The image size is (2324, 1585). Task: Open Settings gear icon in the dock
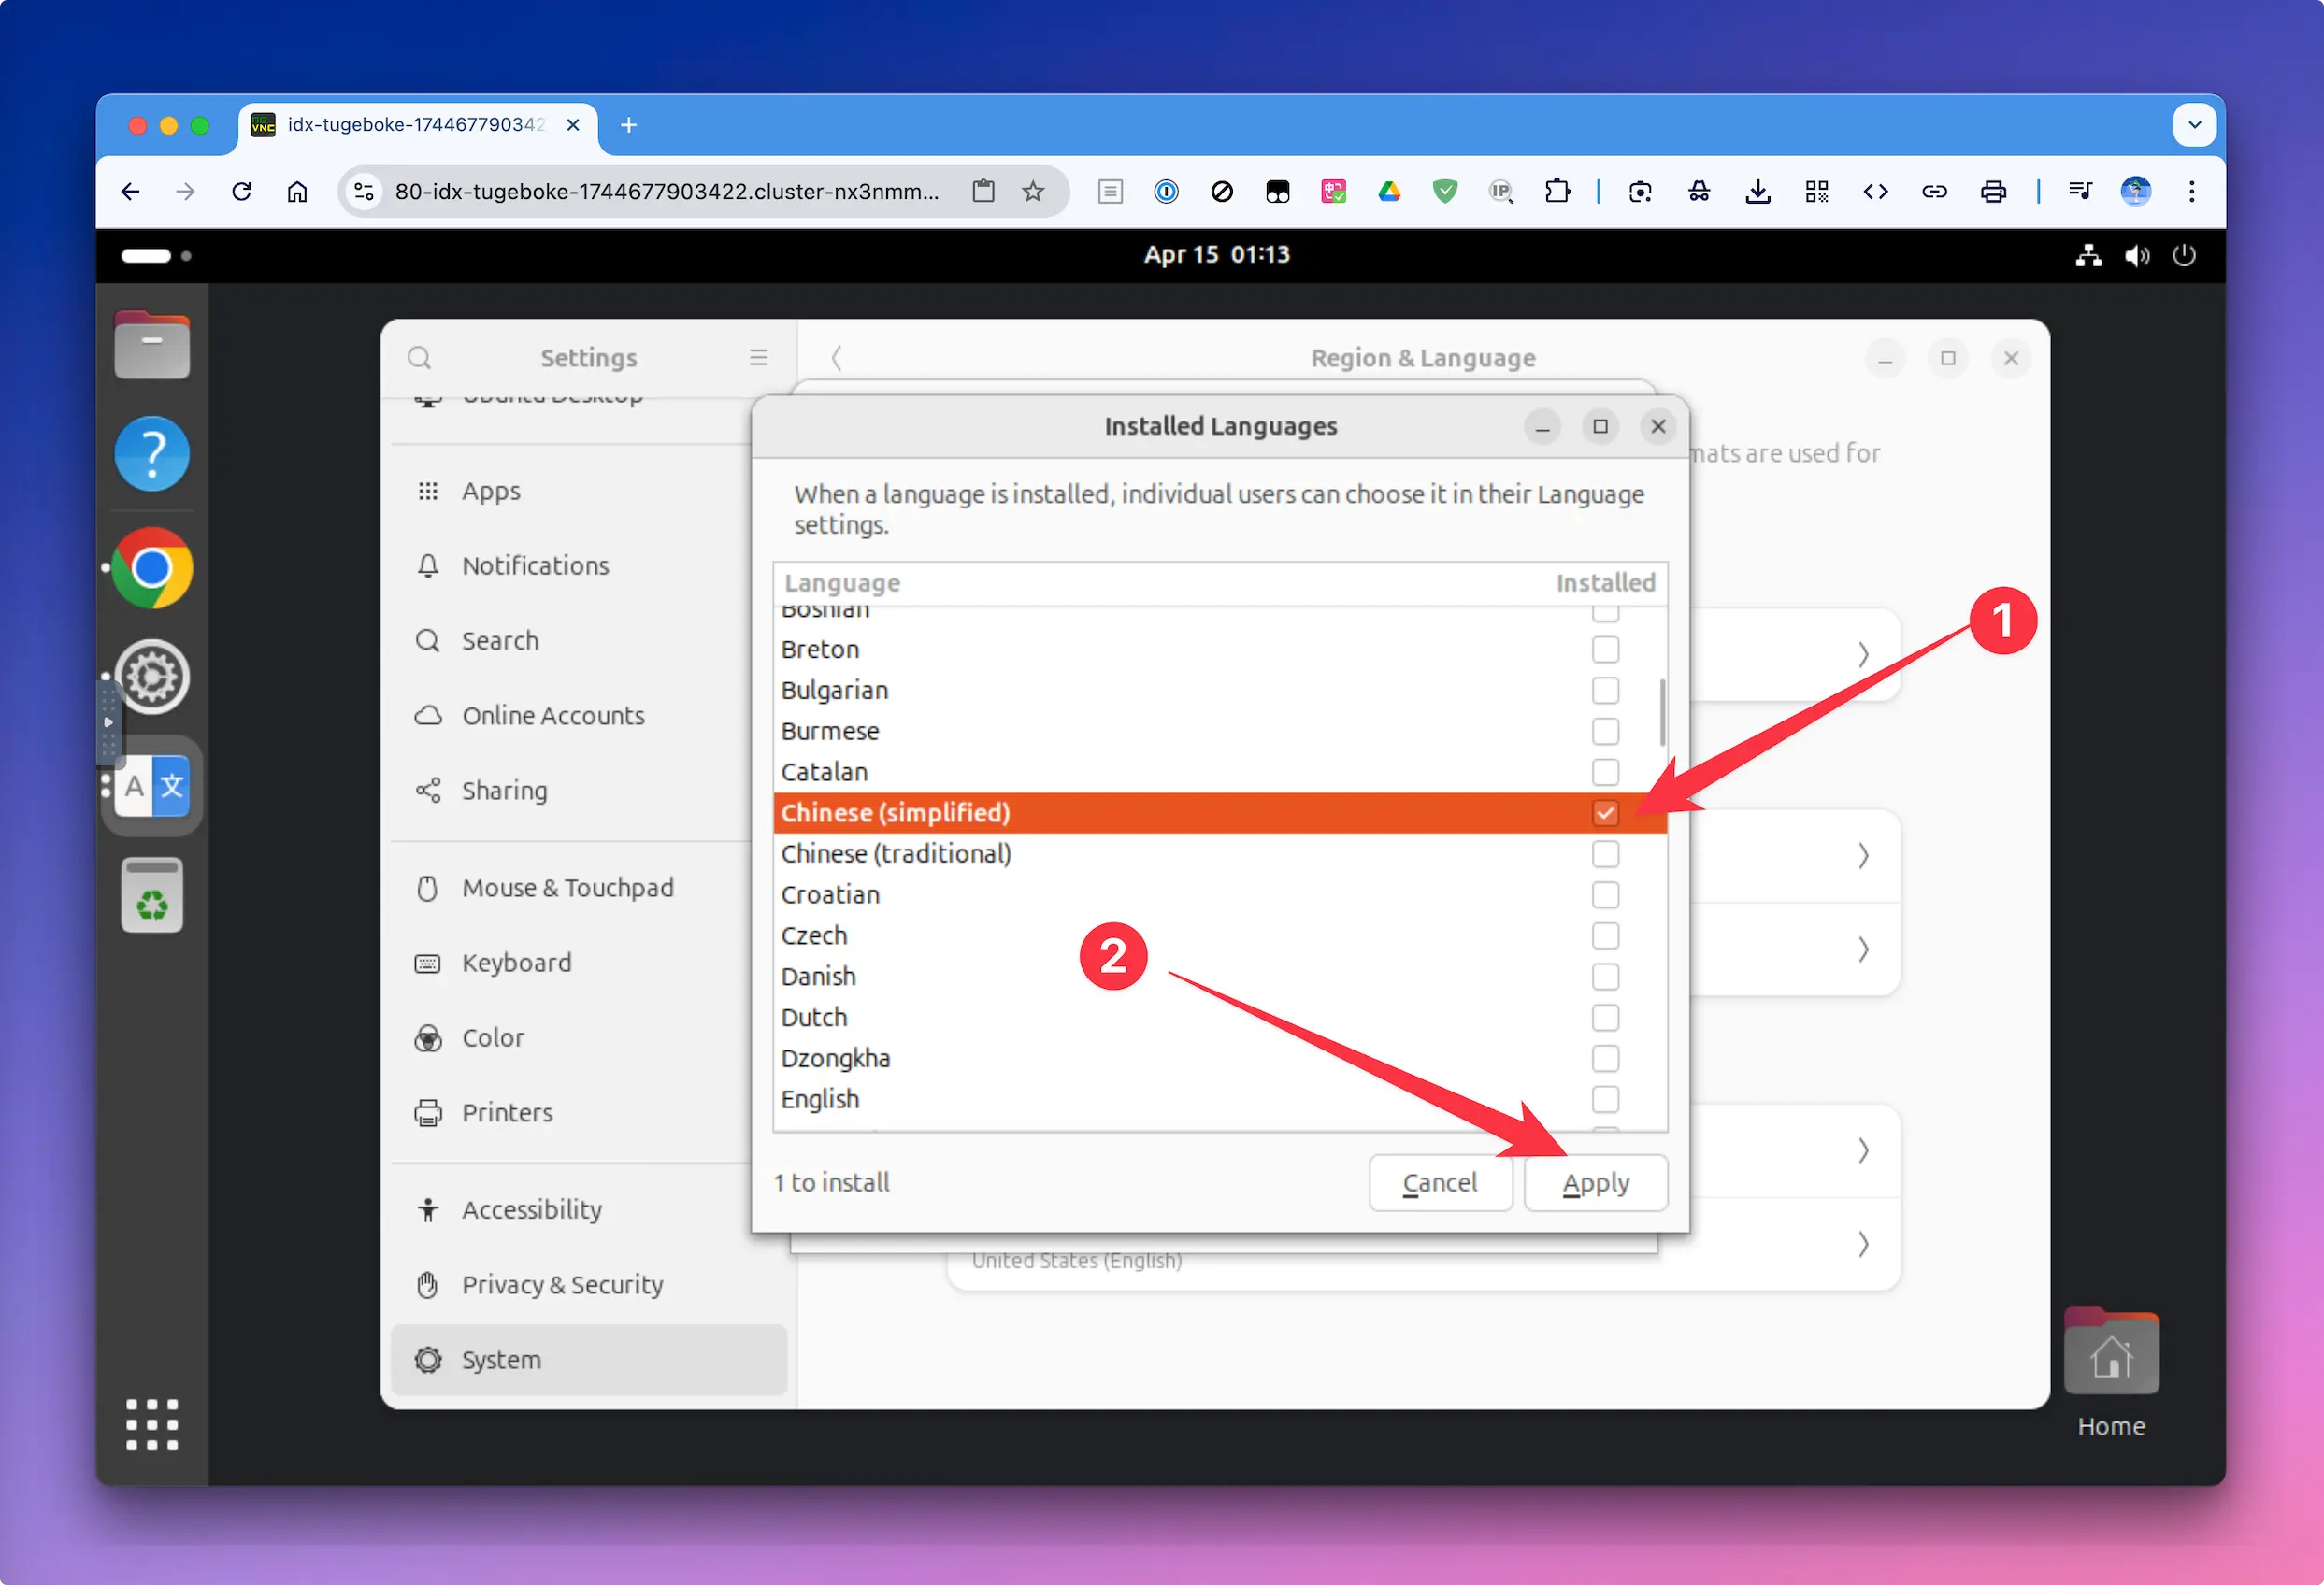152,677
